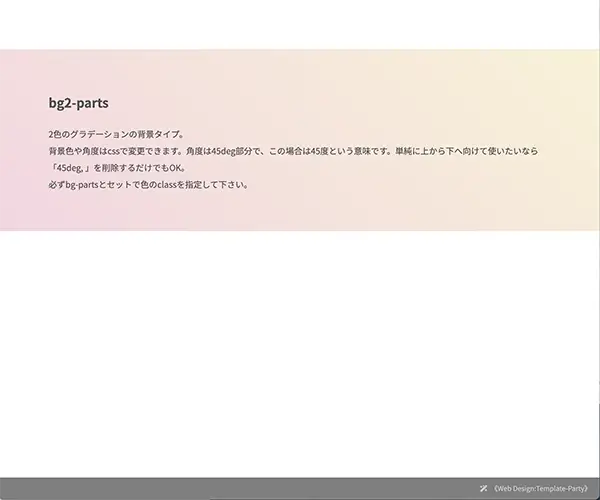Open the Web Design:Template-Party footer link
Image resolution: width=600 pixels, height=500 pixels.
[x=541, y=489]
